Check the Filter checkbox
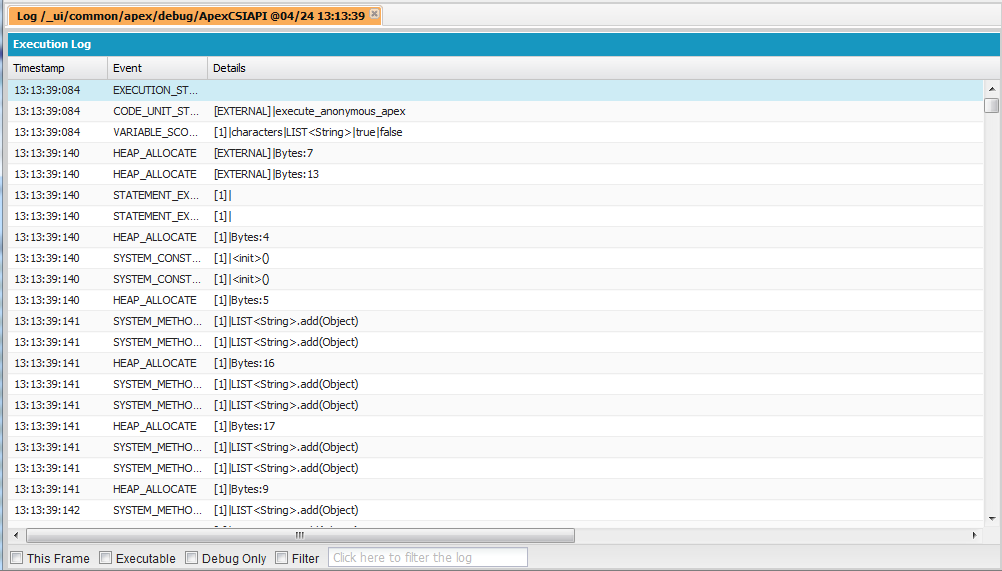Image resolution: width=1002 pixels, height=571 pixels. (x=281, y=558)
